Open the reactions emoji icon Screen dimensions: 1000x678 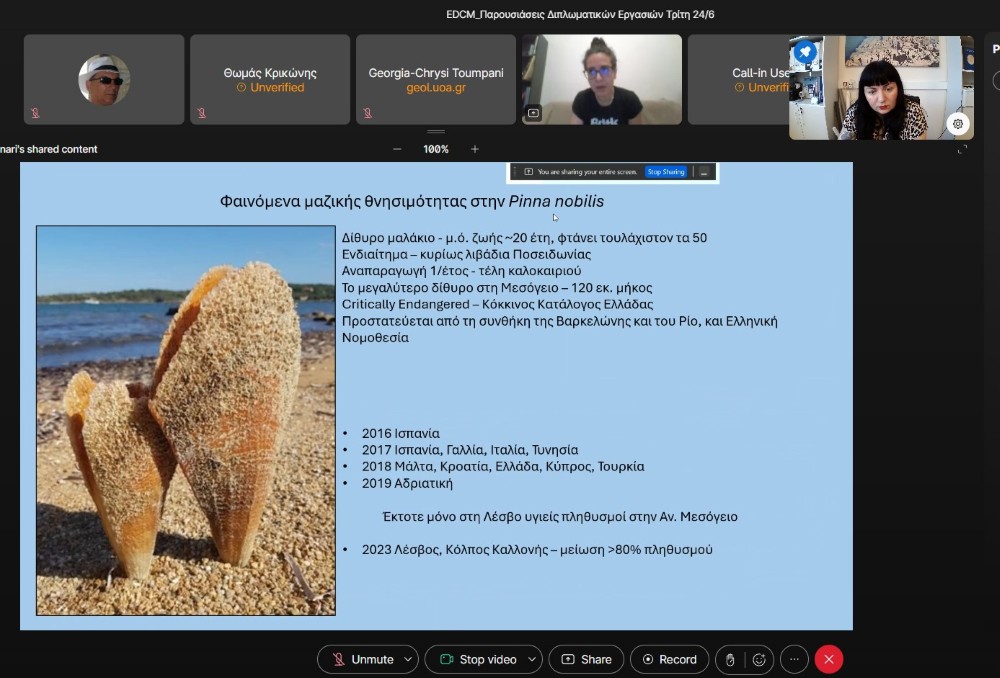pos(759,659)
